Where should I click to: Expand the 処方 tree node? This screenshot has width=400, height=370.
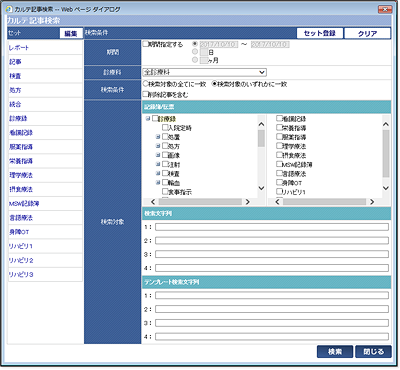pyautogui.click(x=158, y=146)
